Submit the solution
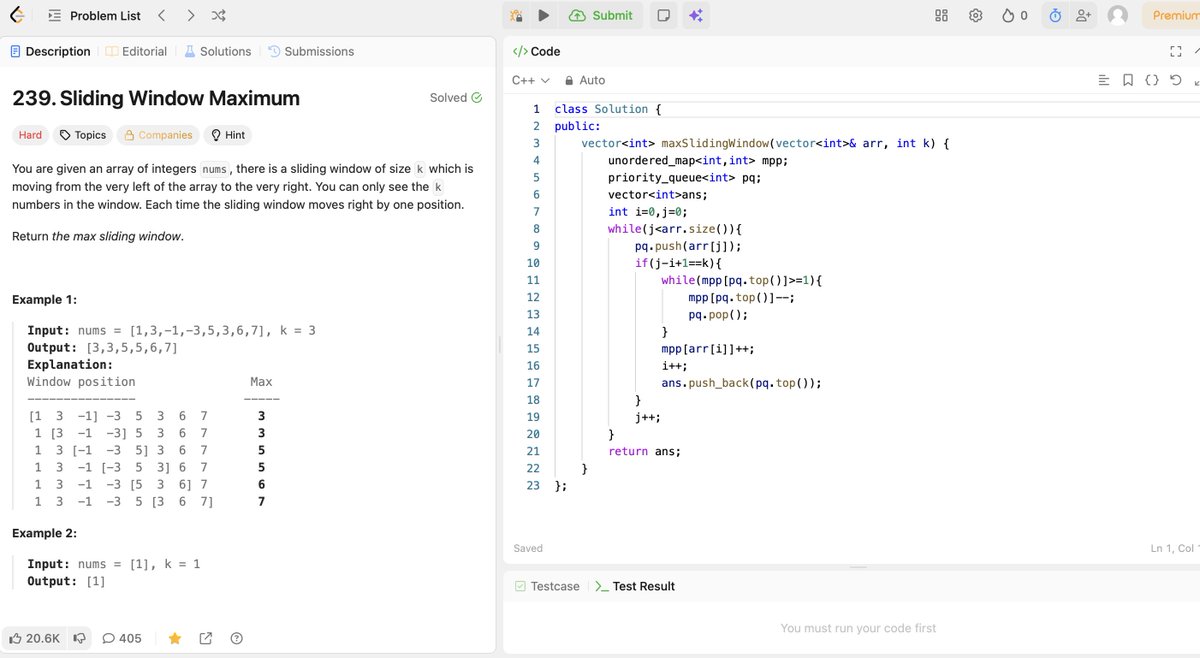 (600, 15)
